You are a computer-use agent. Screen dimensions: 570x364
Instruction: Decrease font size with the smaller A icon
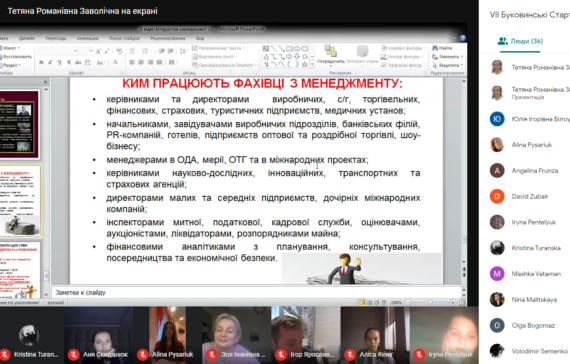pos(107,51)
